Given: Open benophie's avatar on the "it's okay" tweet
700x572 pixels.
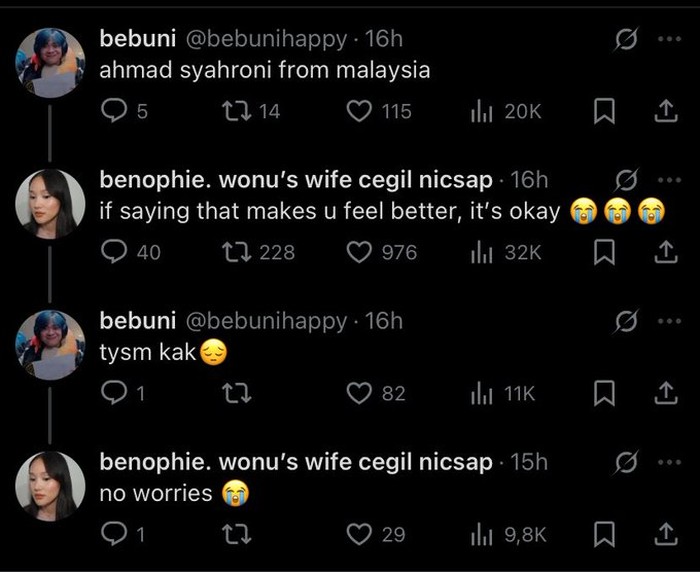Looking at the screenshot, I should (x=49, y=204).
